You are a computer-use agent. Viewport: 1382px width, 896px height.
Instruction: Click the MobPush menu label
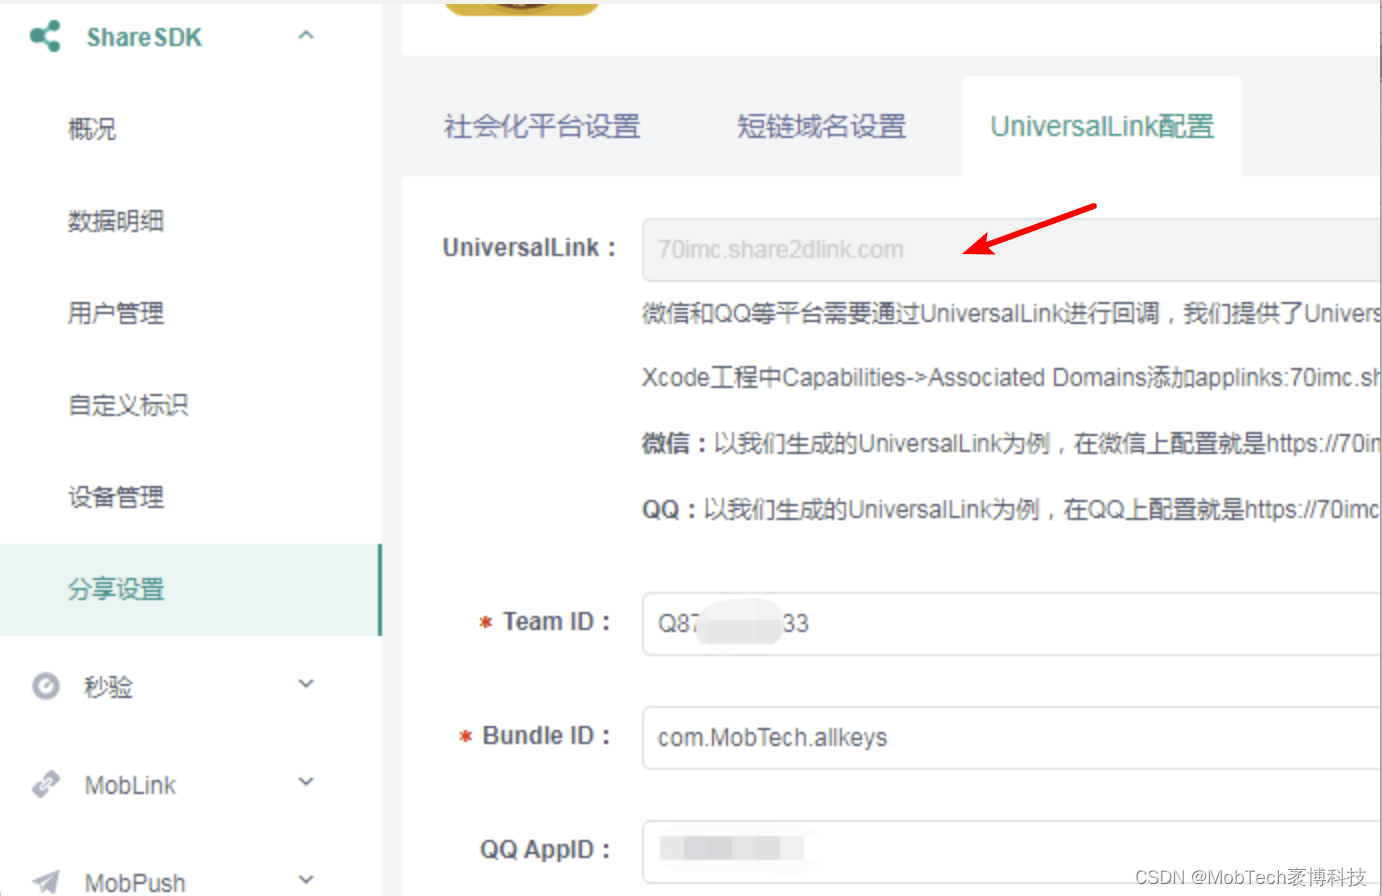[135, 882]
